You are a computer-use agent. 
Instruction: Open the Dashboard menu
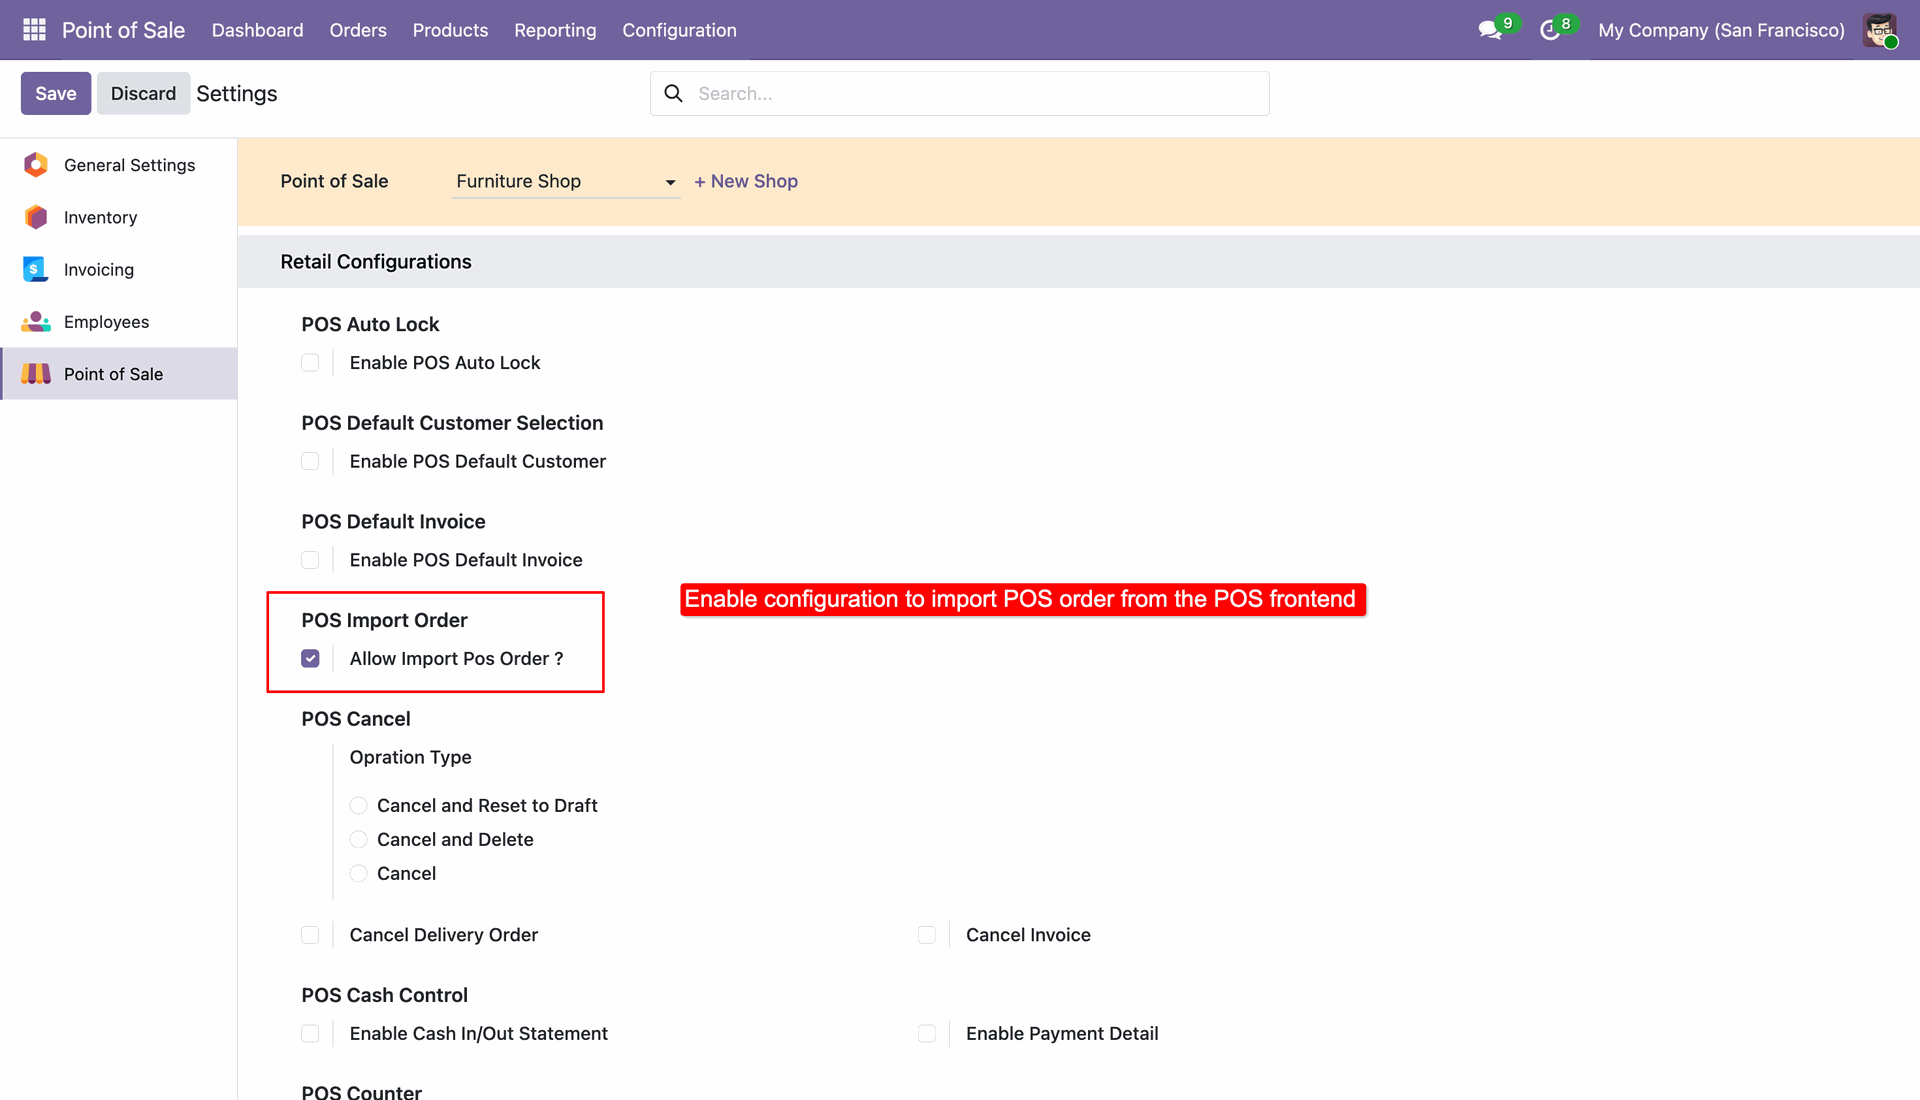(x=257, y=30)
